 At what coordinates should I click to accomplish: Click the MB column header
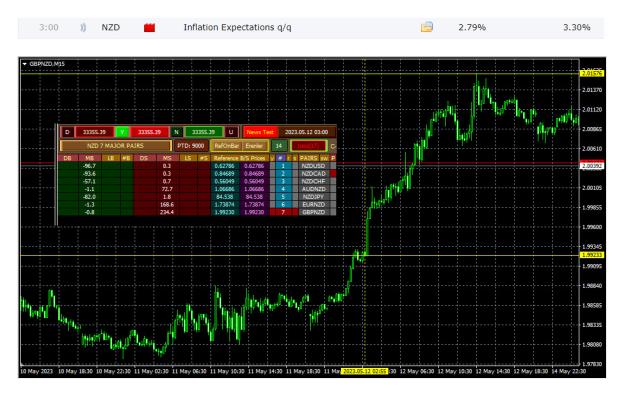click(x=90, y=158)
